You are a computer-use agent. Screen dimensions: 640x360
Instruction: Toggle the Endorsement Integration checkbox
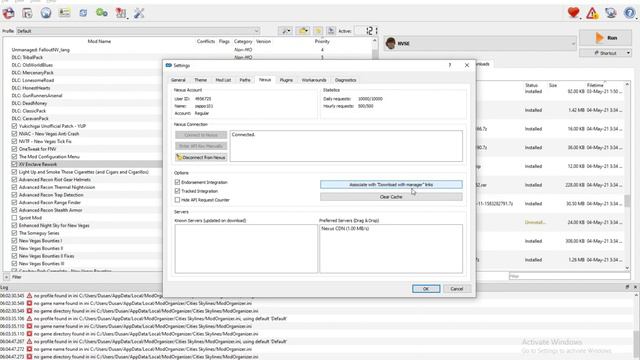coord(177,182)
